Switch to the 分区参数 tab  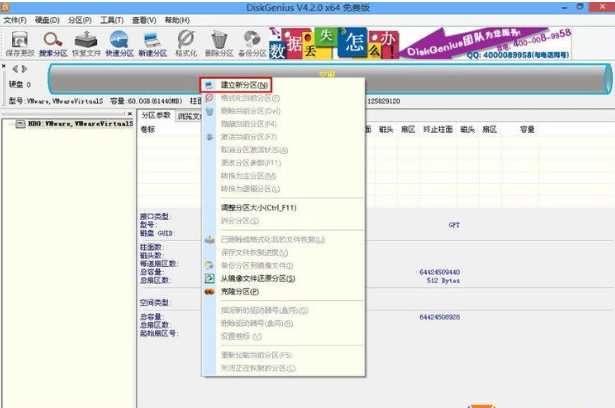[155, 116]
